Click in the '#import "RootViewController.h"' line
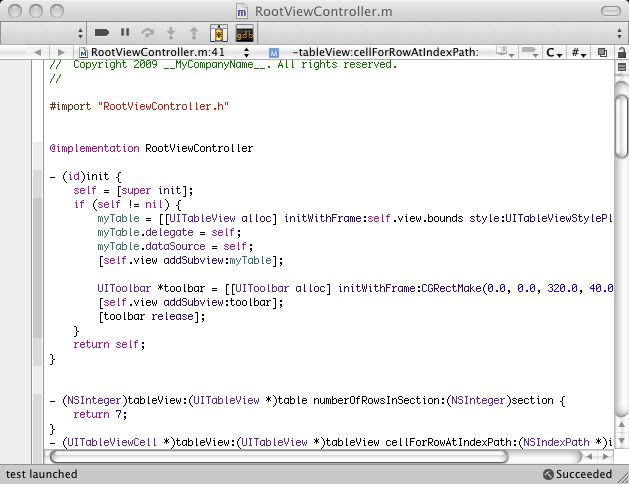This screenshot has height=484, width=629. 139,106
